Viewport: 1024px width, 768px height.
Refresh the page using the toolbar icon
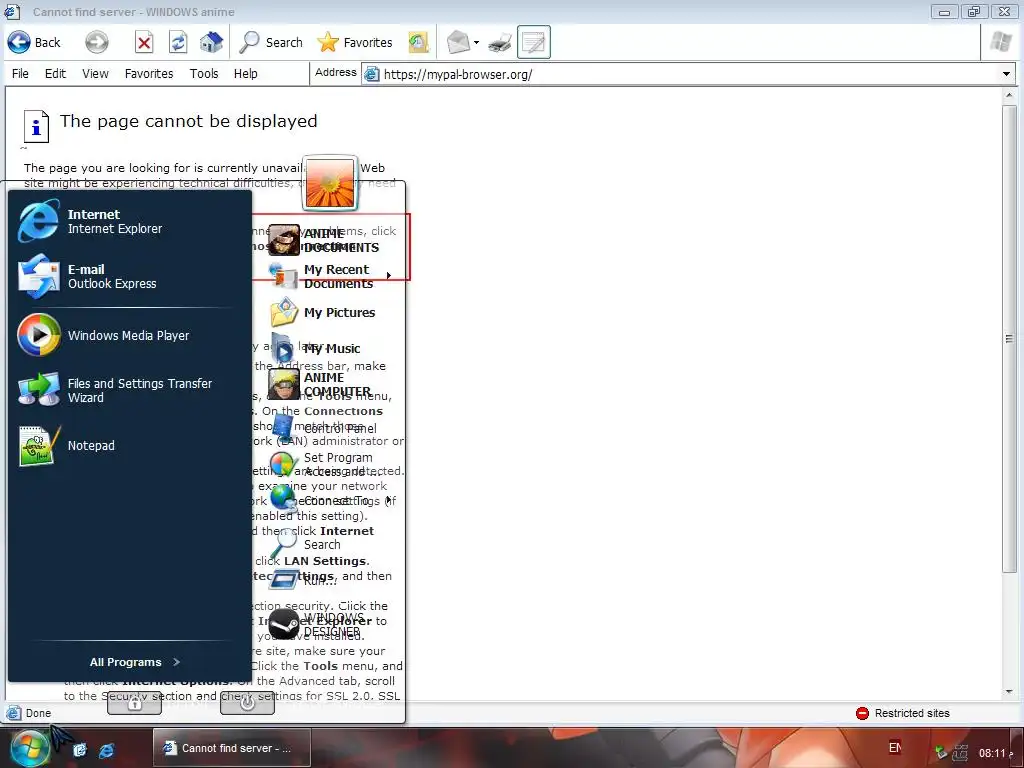tap(178, 42)
